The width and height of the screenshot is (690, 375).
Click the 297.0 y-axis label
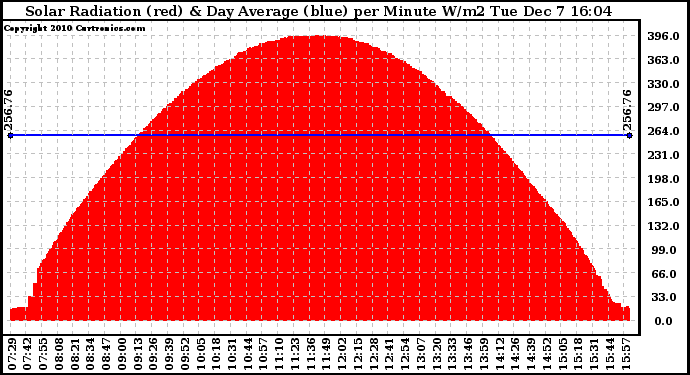[x=663, y=107]
